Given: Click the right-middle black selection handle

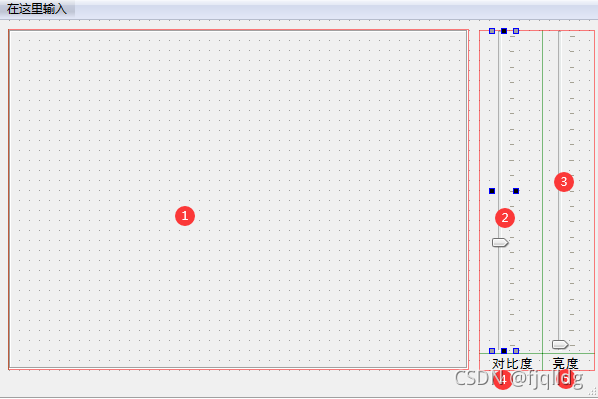Looking at the screenshot, I should pos(516,191).
